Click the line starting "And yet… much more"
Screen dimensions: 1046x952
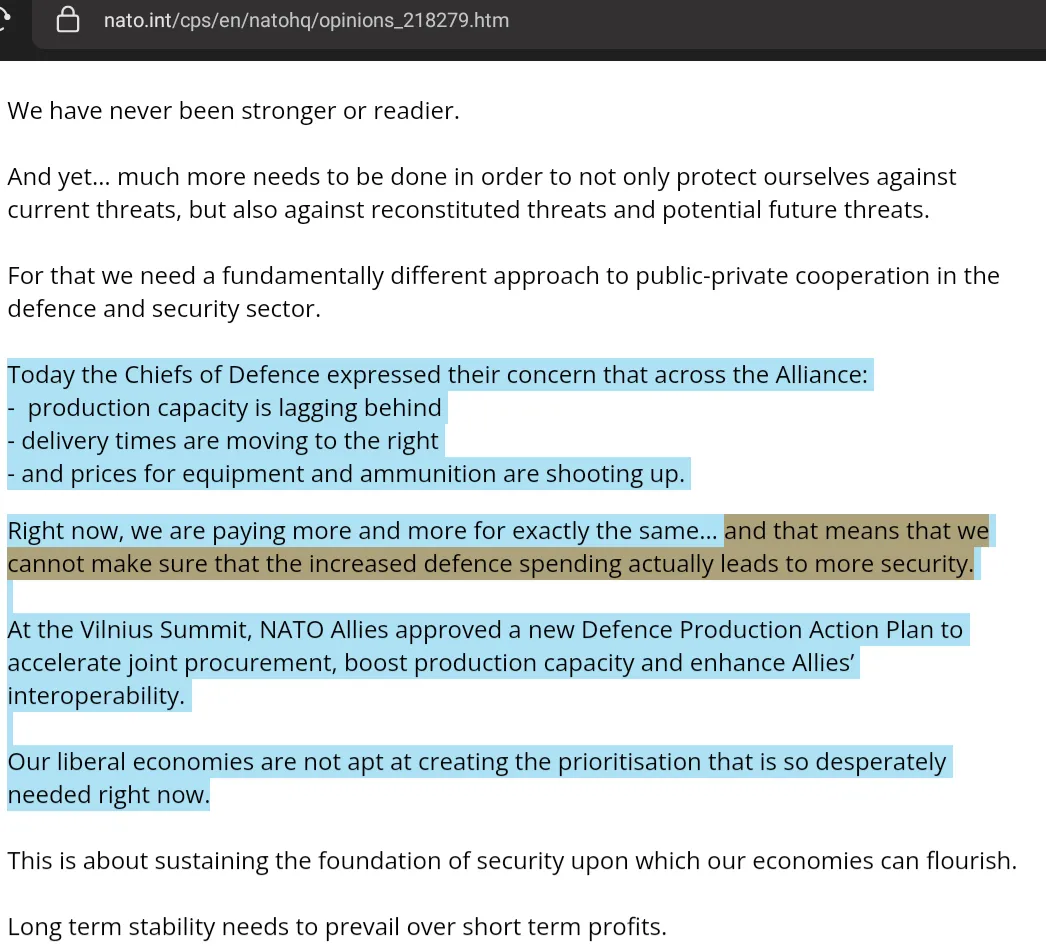pos(481,178)
